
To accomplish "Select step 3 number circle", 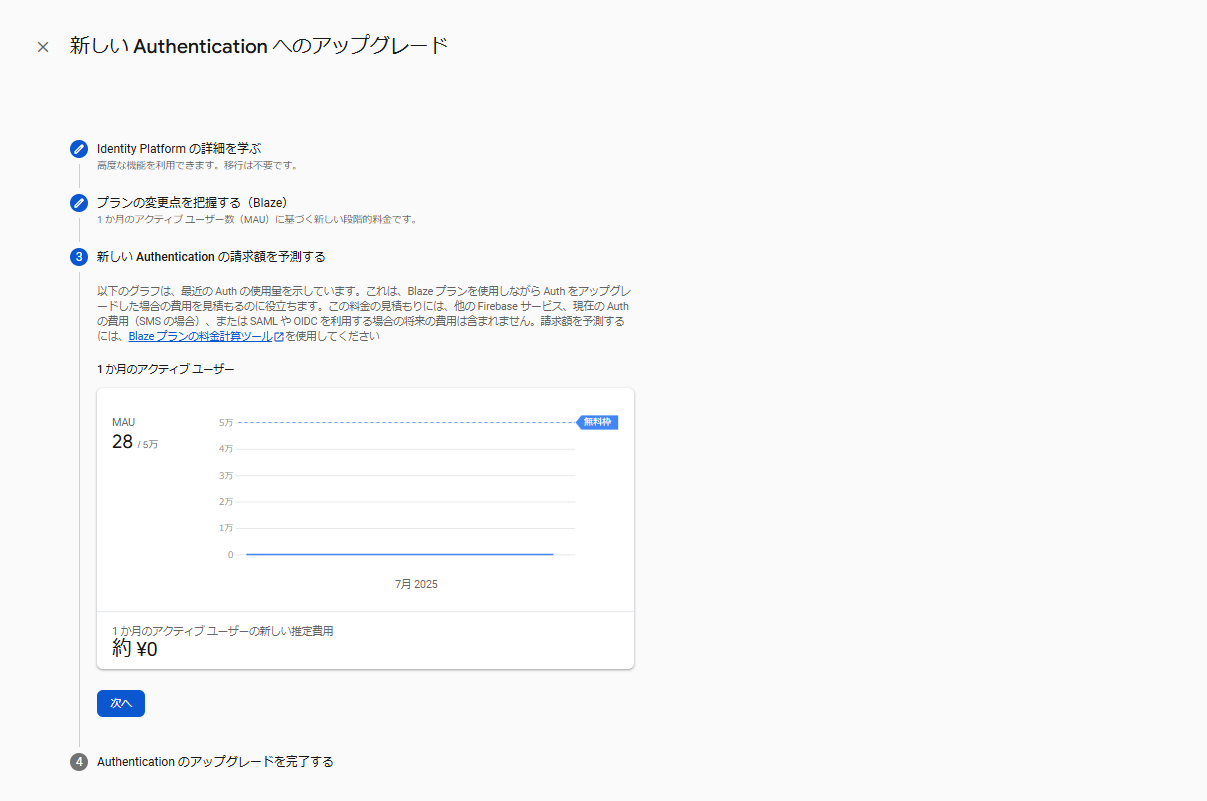I will pos(79,257).
